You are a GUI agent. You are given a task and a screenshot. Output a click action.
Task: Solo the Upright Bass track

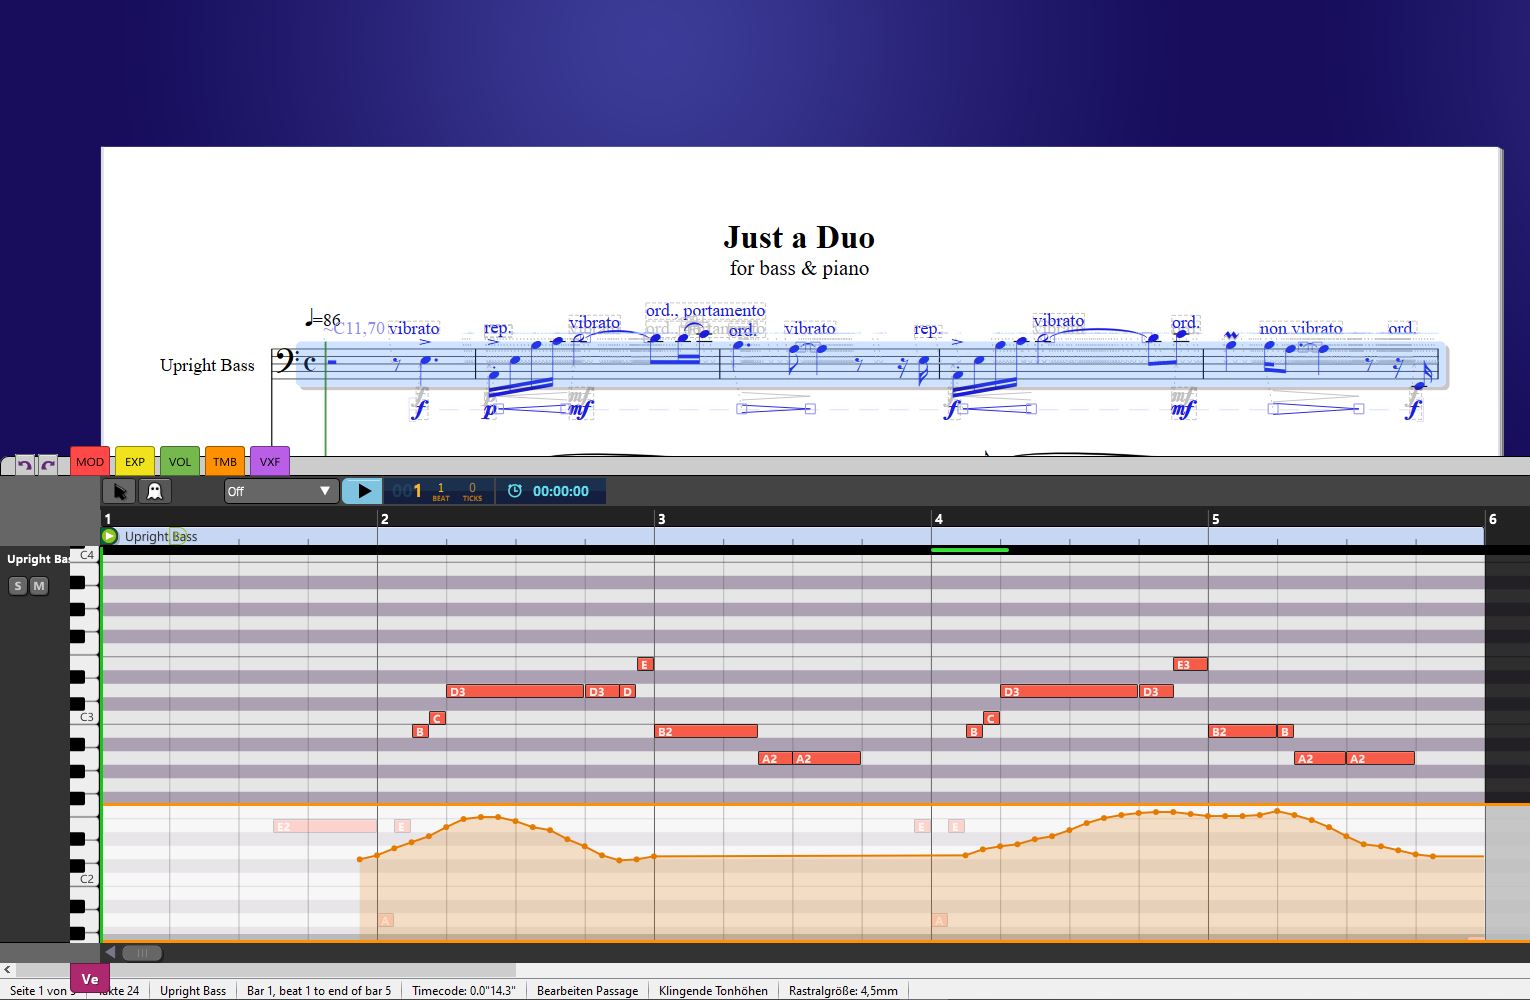point(17,586)
